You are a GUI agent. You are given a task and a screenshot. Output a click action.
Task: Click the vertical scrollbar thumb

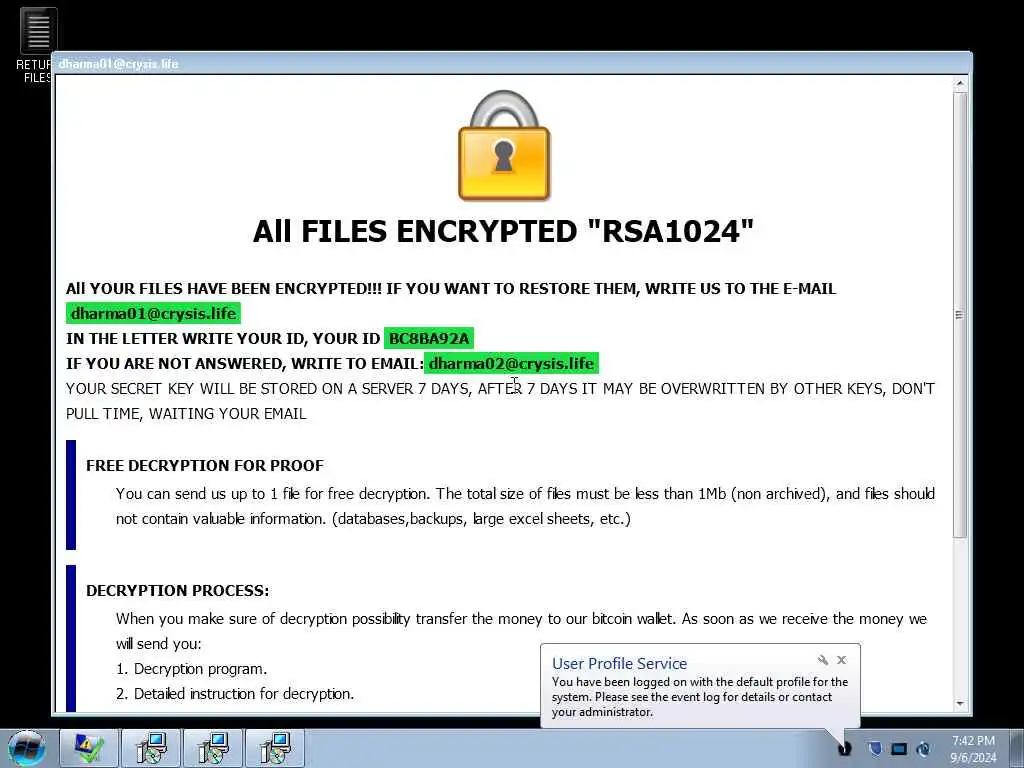click(x=959, y=315)
